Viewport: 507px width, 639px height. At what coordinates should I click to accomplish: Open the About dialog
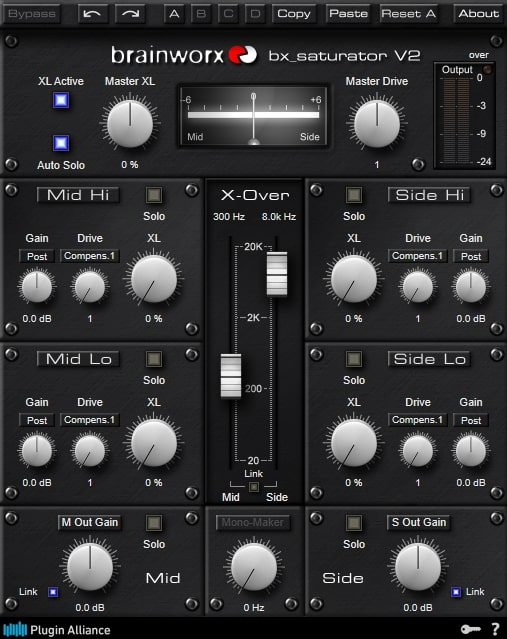[478, 14]
